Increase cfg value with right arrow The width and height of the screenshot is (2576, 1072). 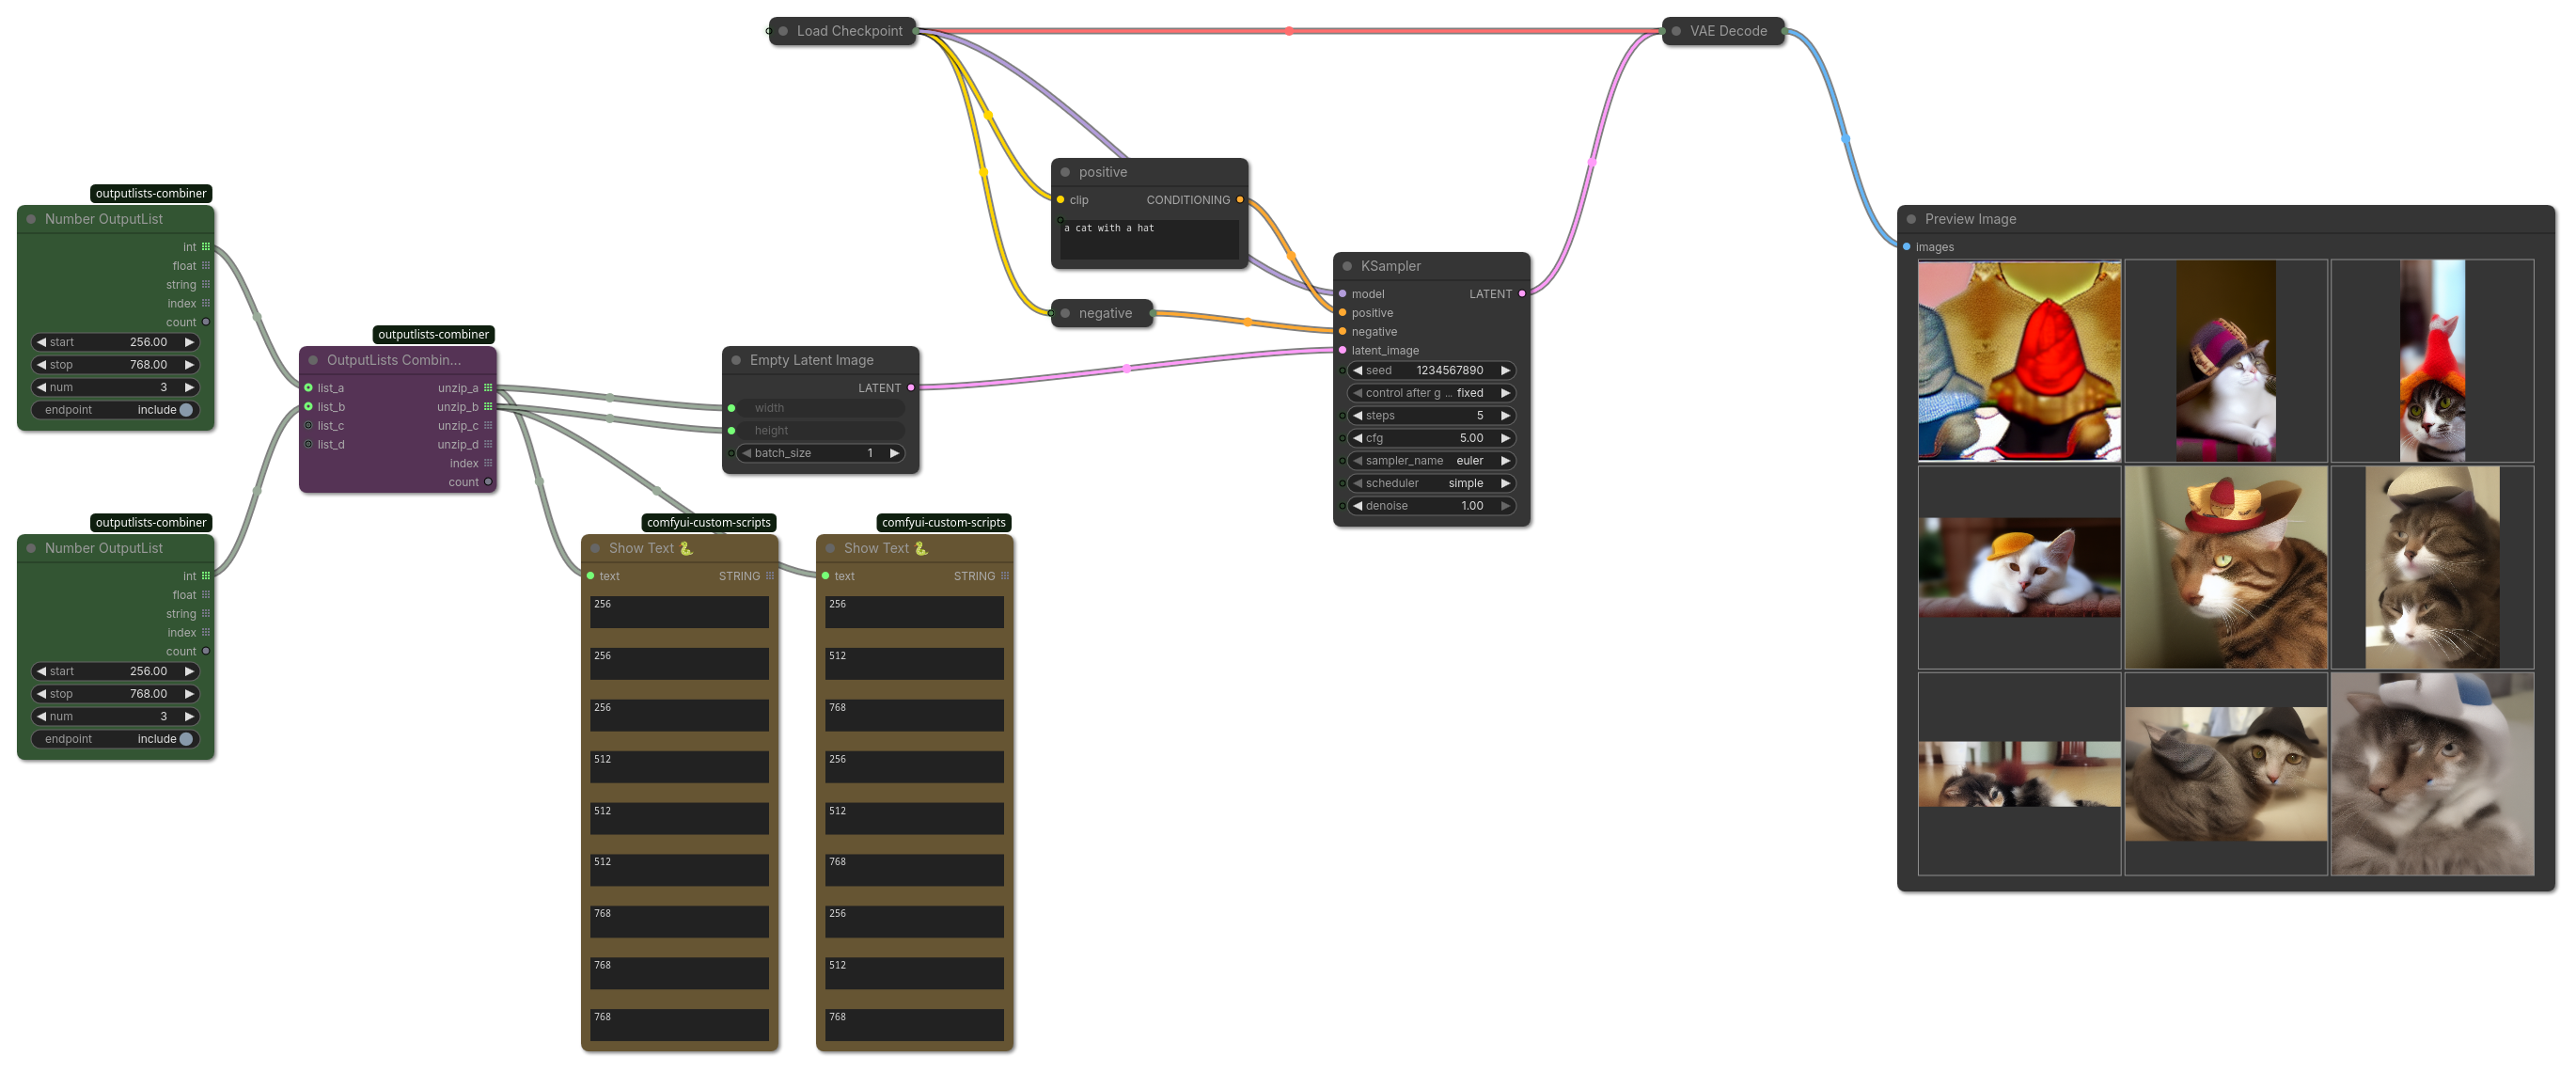1505,438
